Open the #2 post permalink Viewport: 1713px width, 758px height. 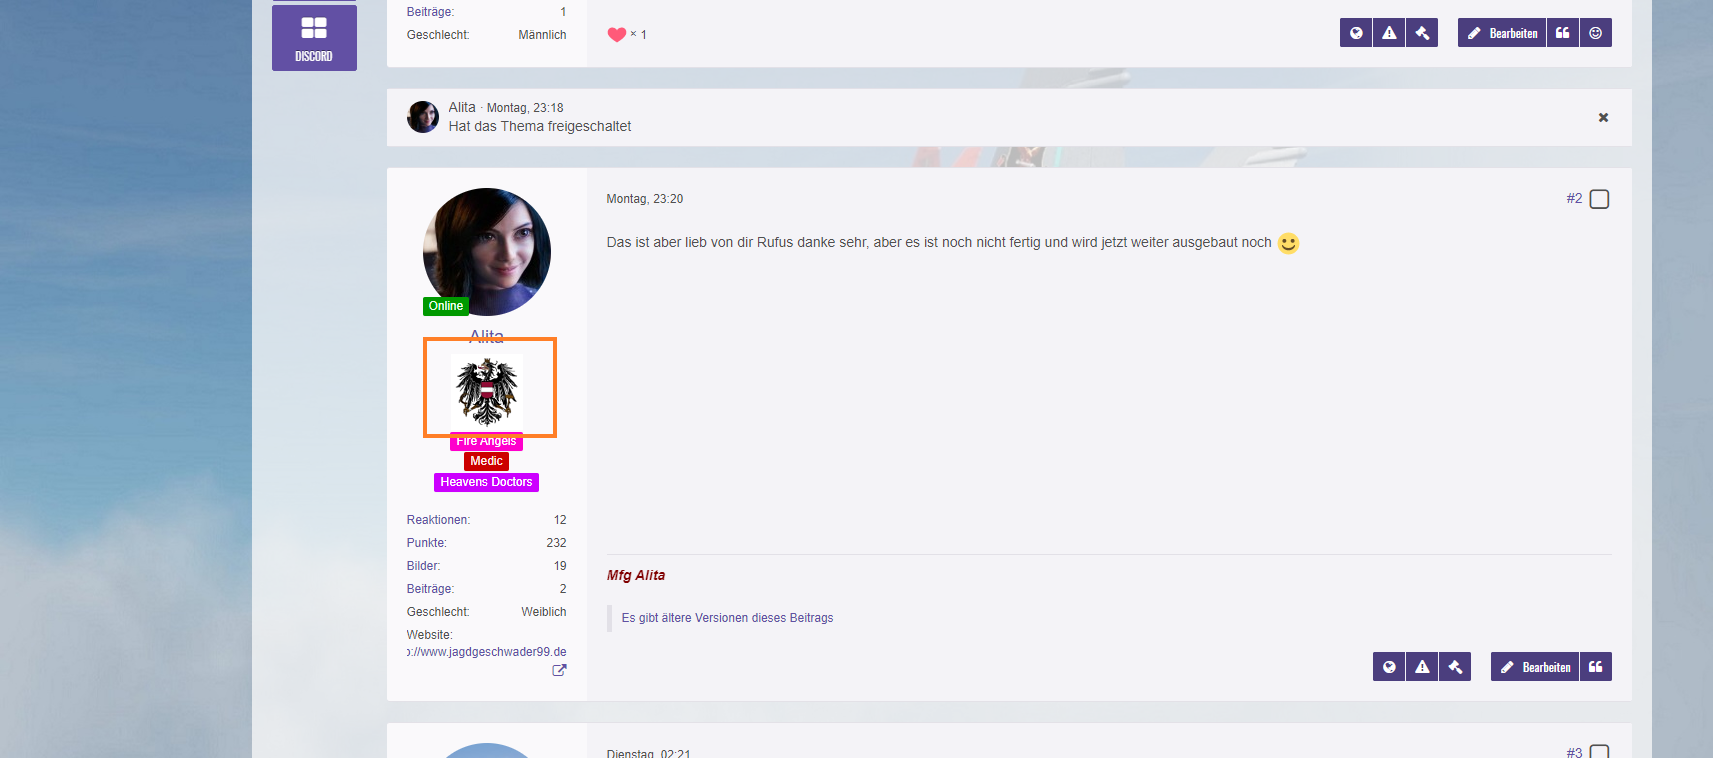pos(1574,199)
